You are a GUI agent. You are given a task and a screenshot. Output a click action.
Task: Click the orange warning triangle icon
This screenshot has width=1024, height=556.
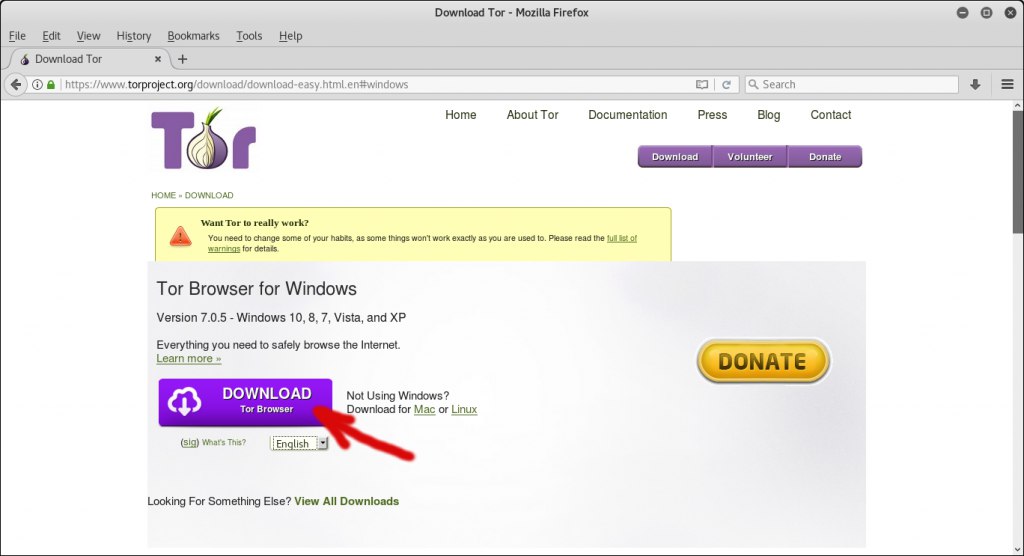tap(181, 236)
